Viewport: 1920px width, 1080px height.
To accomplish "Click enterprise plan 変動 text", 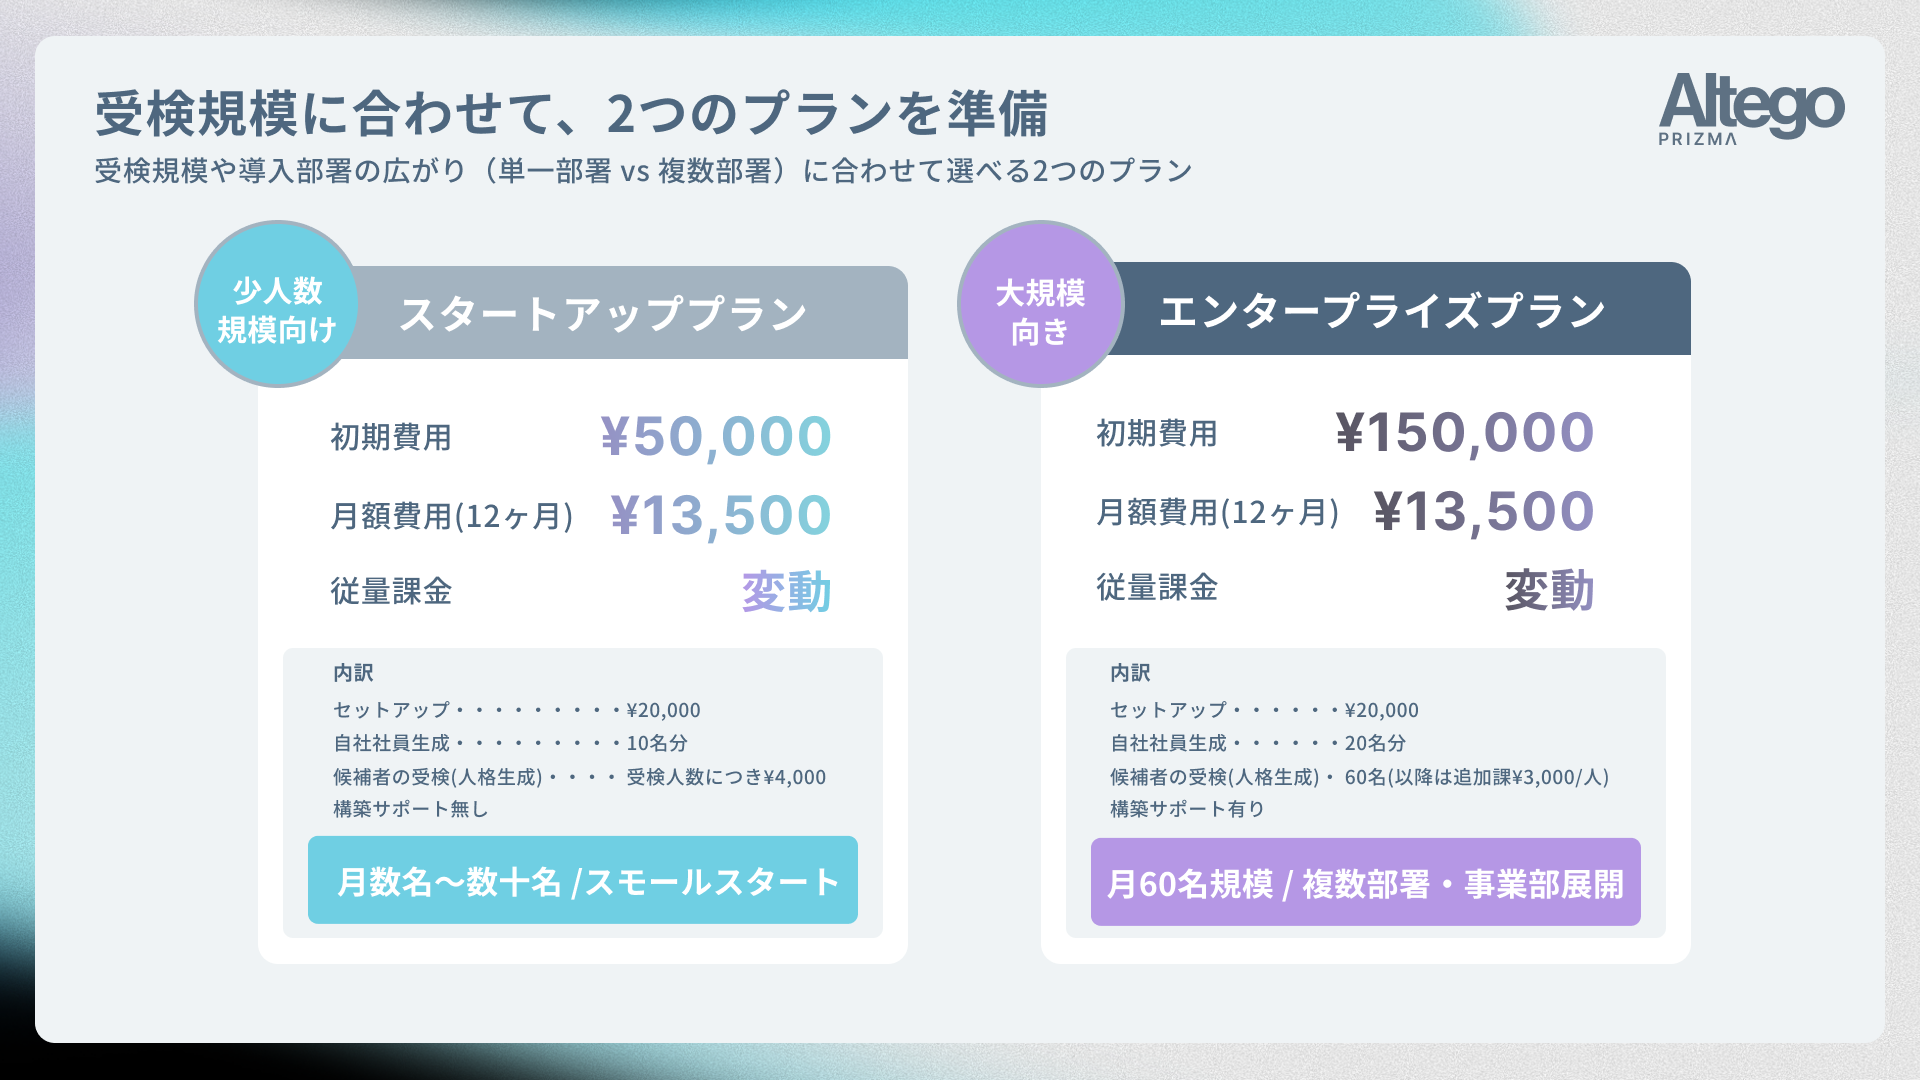I will tap(1550, 590).
